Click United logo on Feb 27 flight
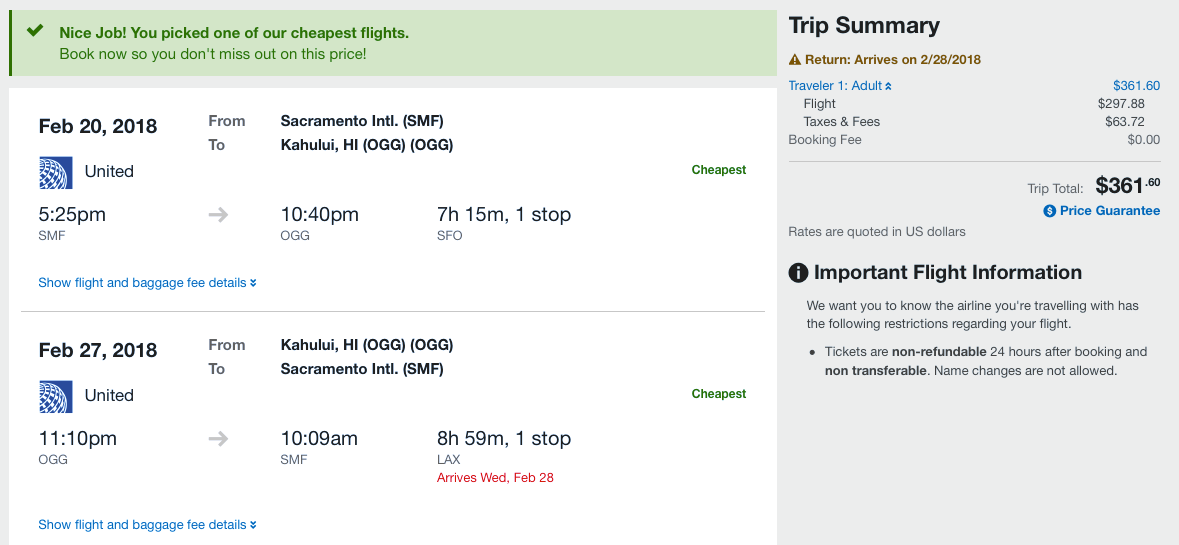The height and width of the screenshot is (545, 1179). click(x=55, y=396)
